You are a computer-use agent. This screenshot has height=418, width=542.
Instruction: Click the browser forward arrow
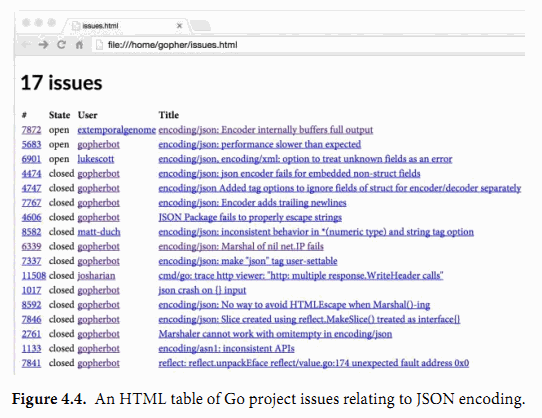tap(43, 45)
